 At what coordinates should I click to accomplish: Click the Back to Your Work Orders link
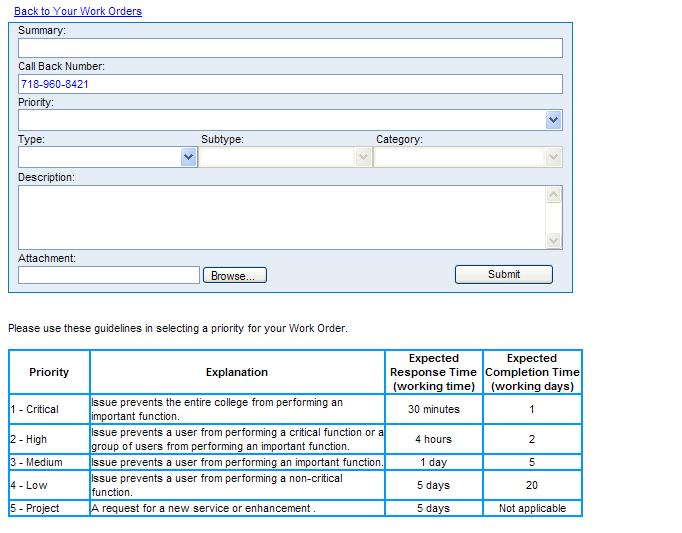click(78, 11)
